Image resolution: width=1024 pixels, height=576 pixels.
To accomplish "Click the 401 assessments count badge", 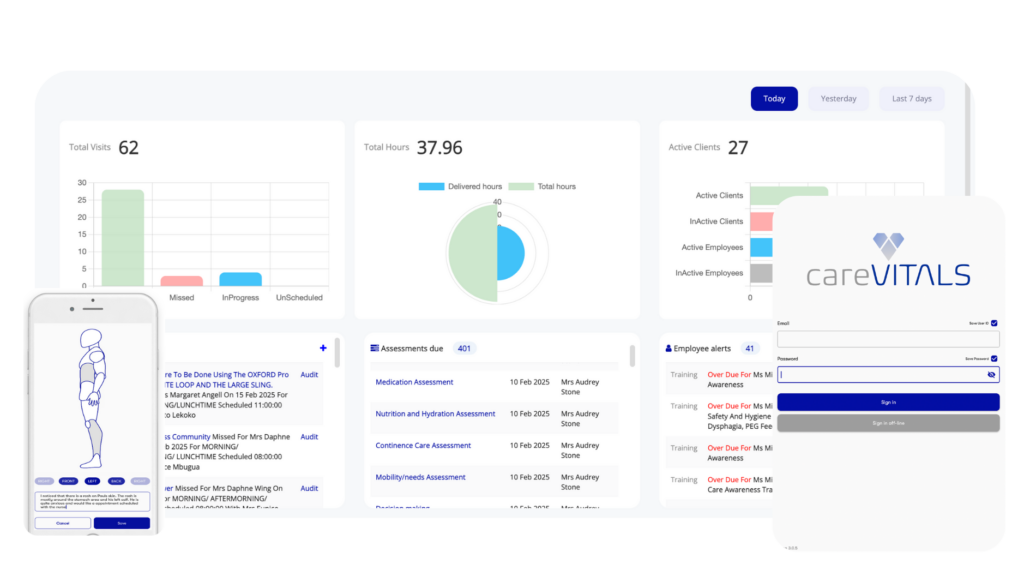I will click(464, 348).
